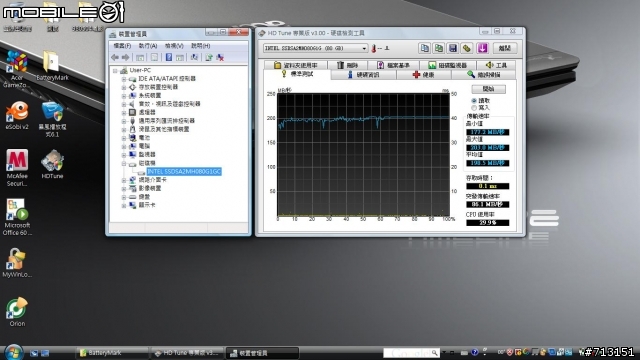The height and width of the screenshot is (360, 640).
Task: Select the INTEL SSDSA2MH080G1GC device entry
Action: point(184,171)
